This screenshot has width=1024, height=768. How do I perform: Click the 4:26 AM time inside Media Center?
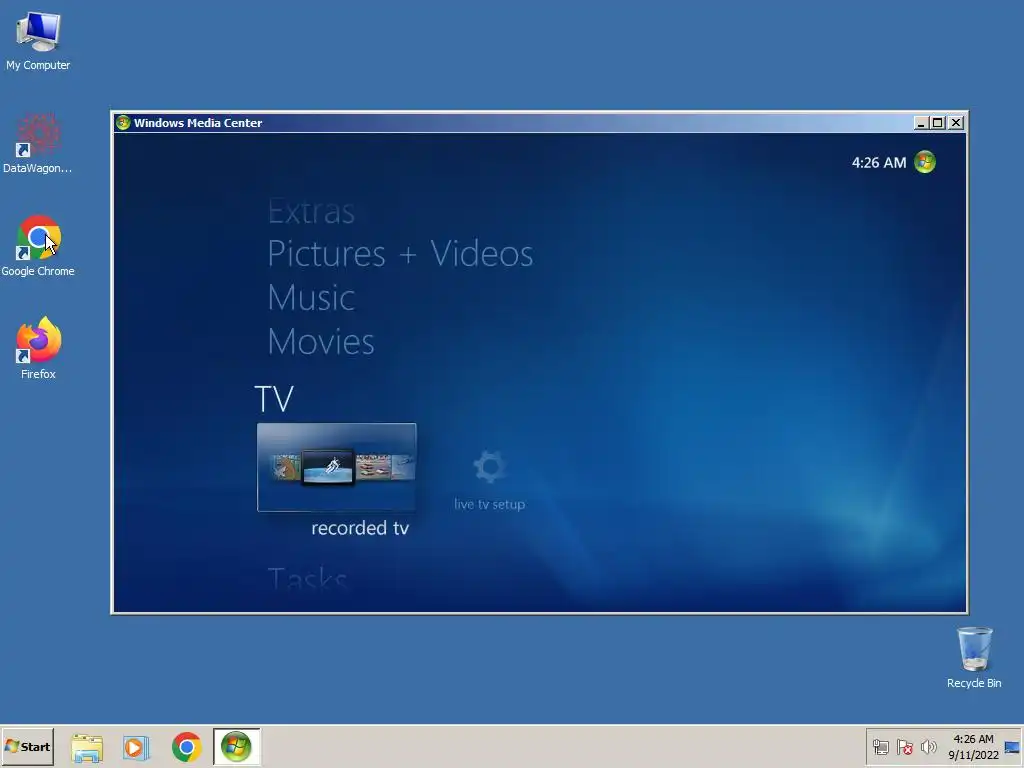click(x=879, y=163)
